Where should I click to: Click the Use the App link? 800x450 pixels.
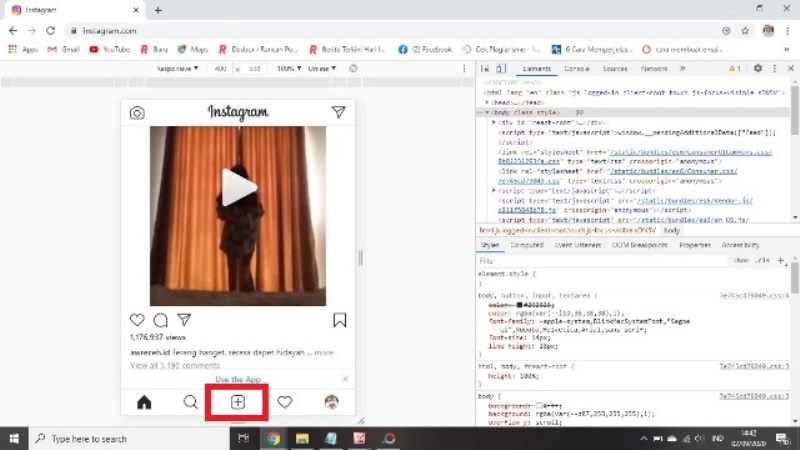coord(238,379)
